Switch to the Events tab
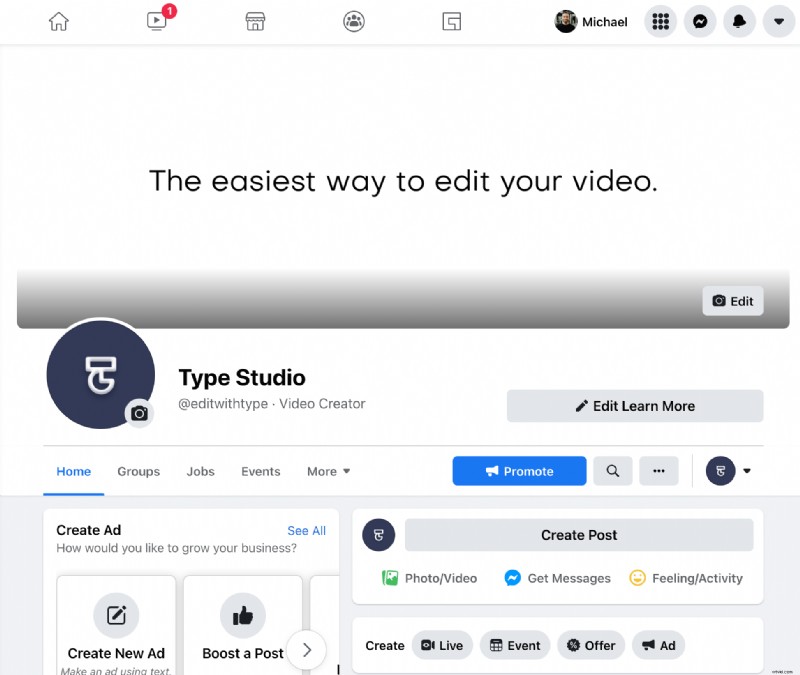Image resolution: width=800 pixels, height=675 pixels. [260, 471]
